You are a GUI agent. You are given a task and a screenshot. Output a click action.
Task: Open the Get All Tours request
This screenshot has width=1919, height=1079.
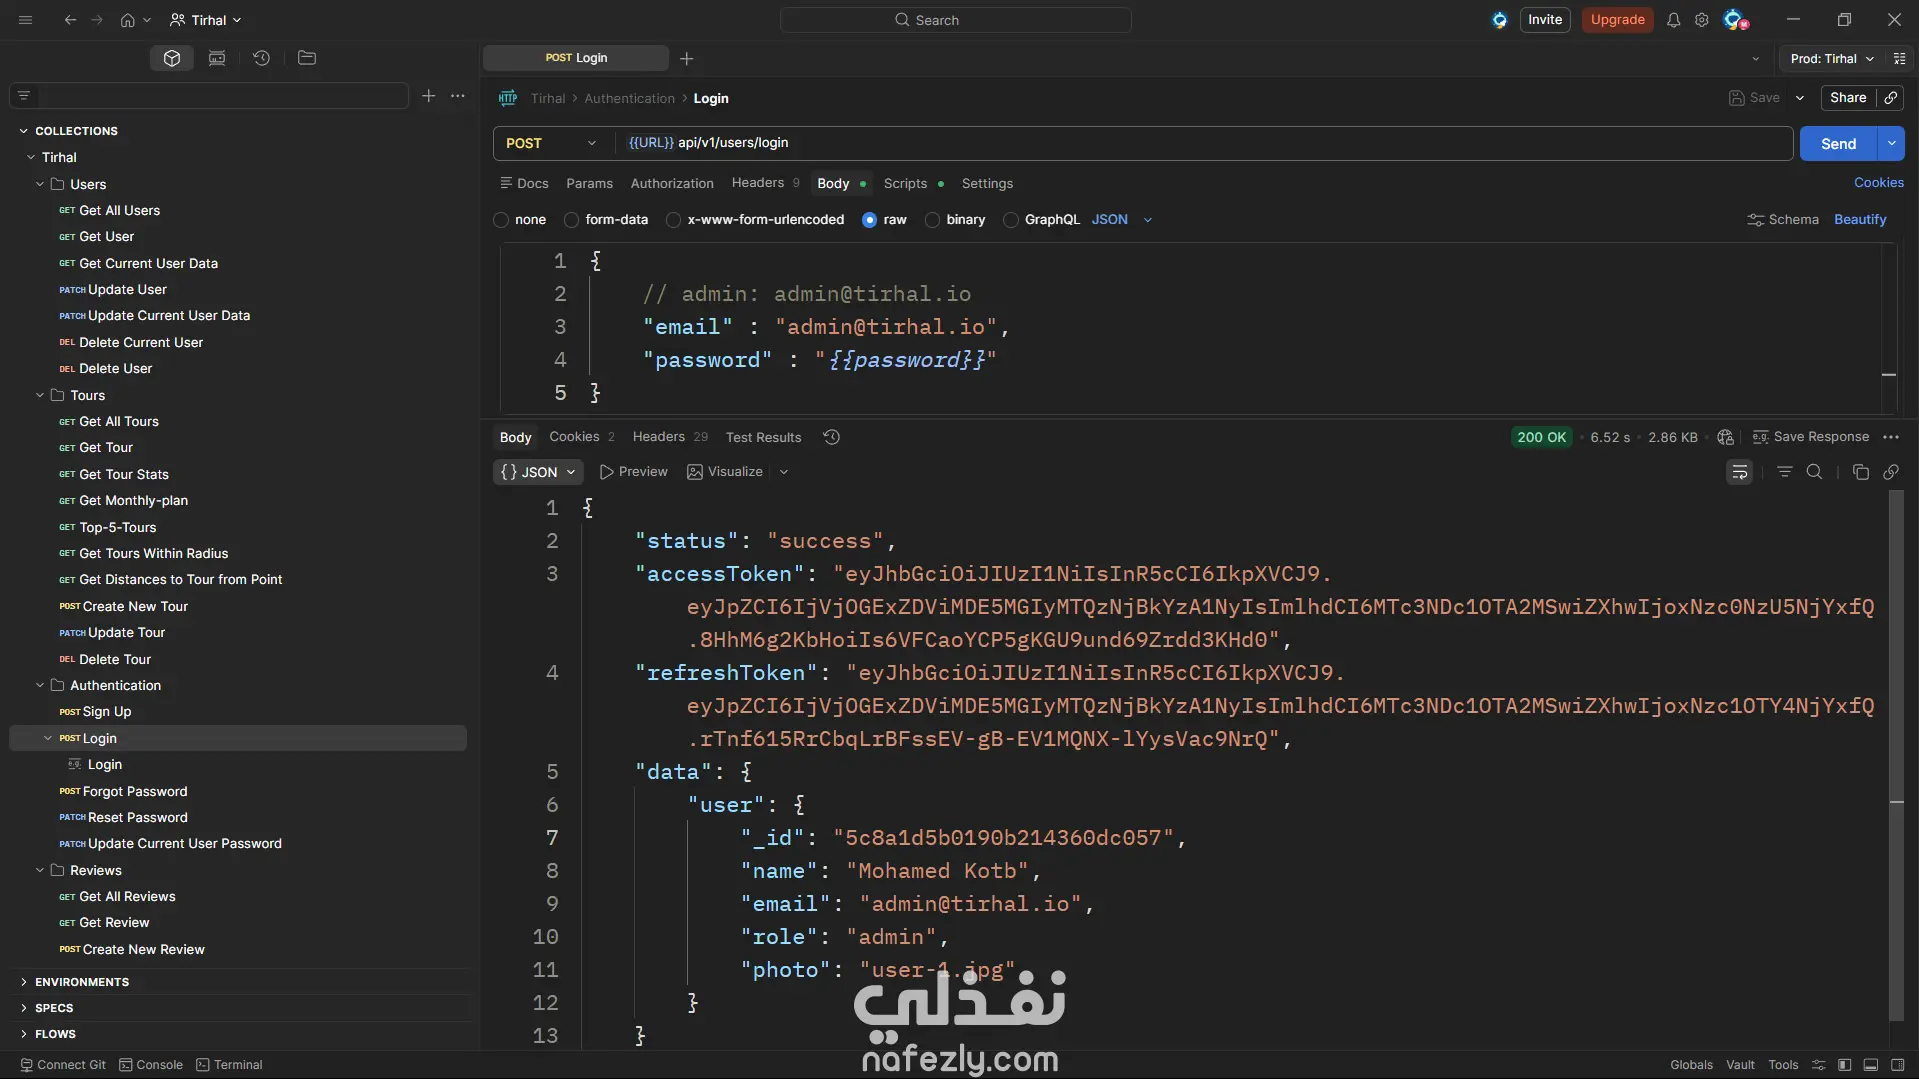coord(118,422)
